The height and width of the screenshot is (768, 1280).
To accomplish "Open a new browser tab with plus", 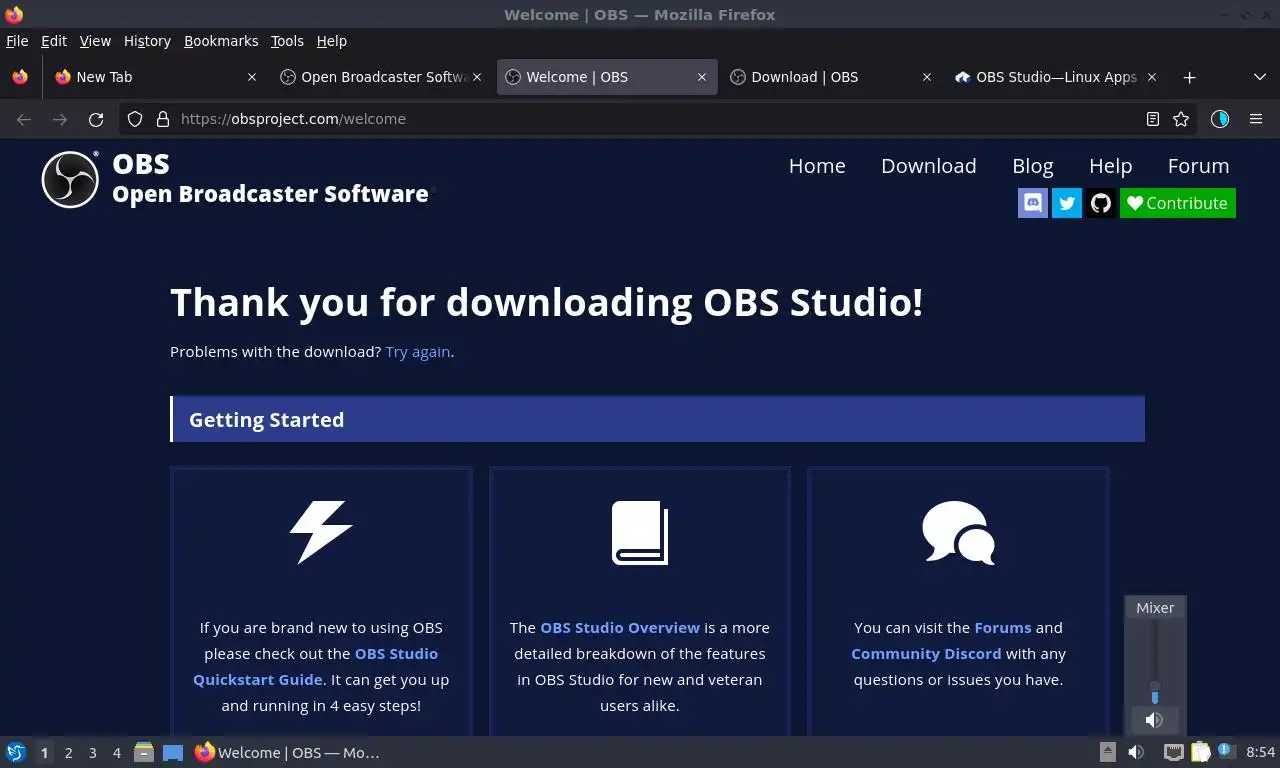I will tap(1189, 77).
